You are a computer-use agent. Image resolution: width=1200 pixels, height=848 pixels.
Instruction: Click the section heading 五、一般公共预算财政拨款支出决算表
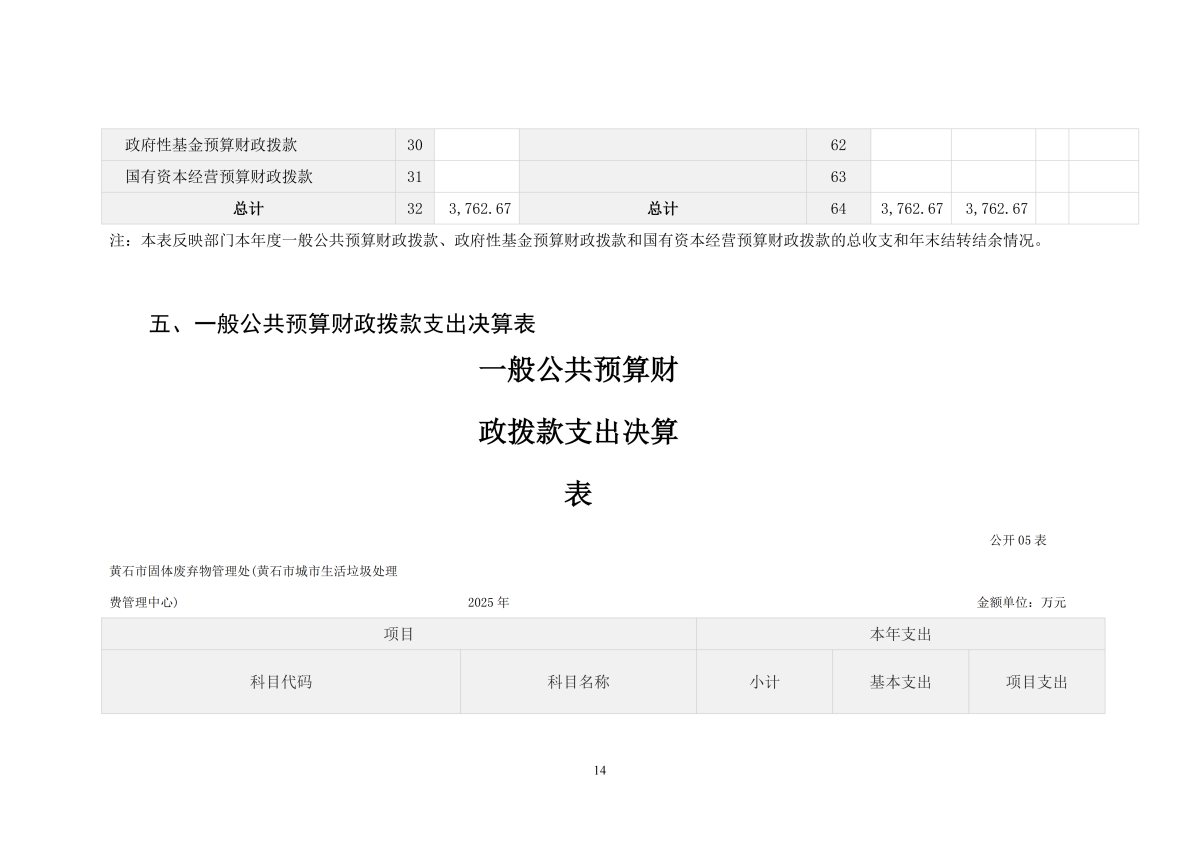click(x=343, y=324)
